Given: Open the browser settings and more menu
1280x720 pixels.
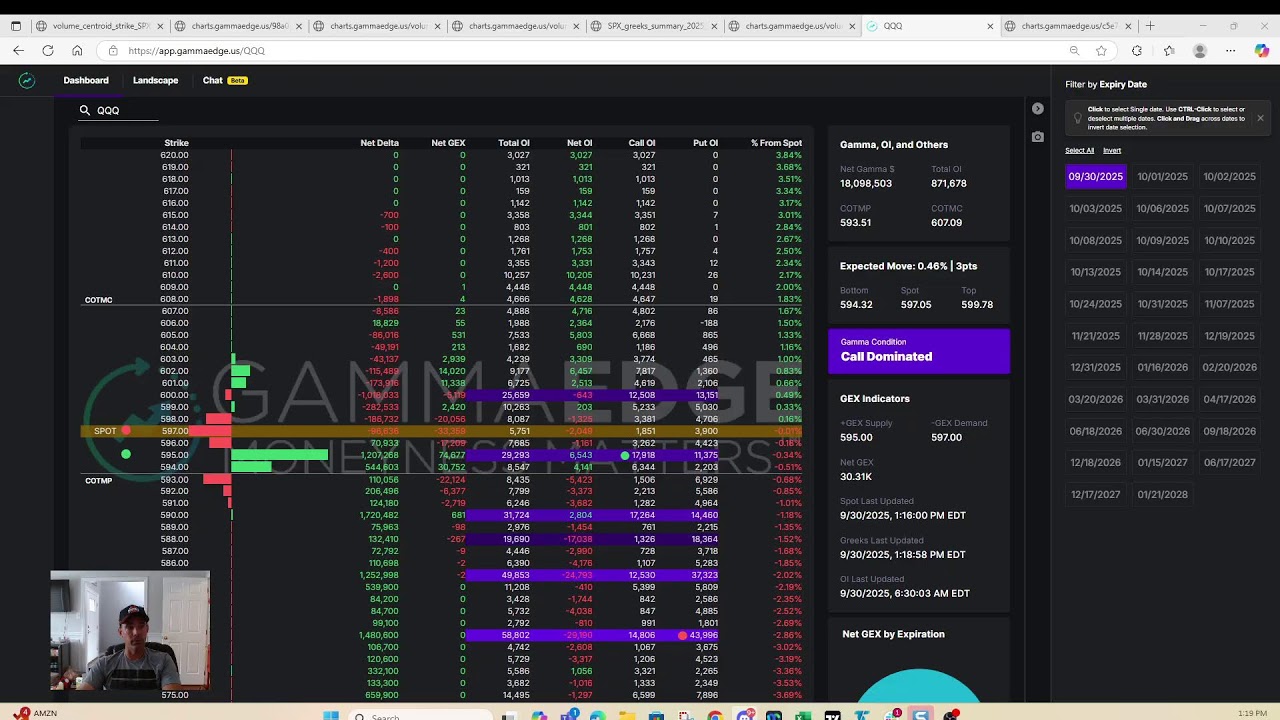Looking at the screenshot, I should coord(1231,50).
